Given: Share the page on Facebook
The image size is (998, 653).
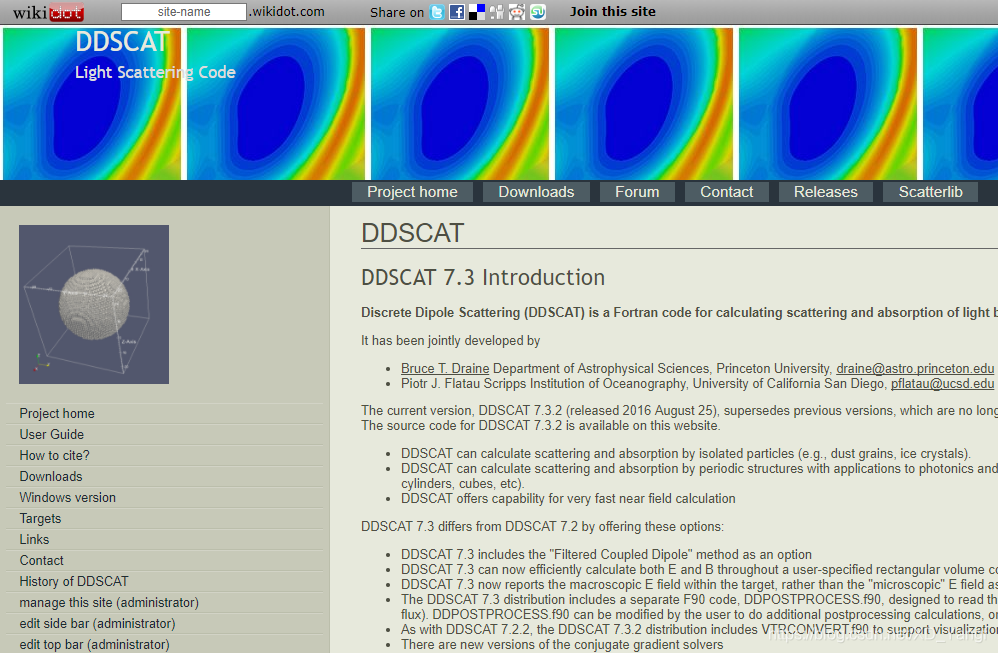Looking at the screenshot, I should pyautogui.click(x=456, y=12).
